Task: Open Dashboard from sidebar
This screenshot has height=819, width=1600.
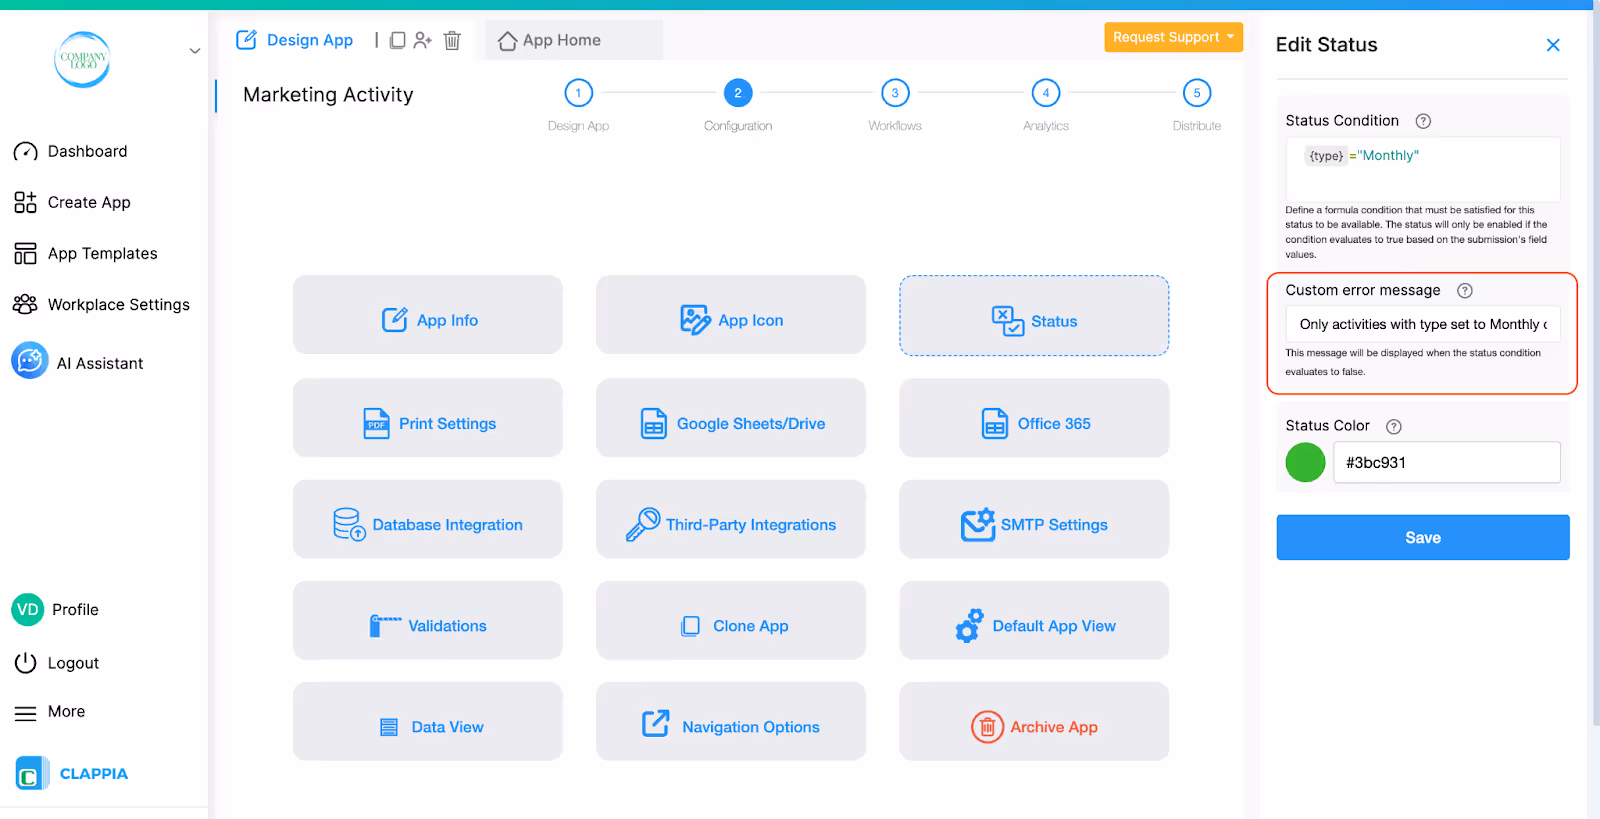Action: (x=88, y=152)
